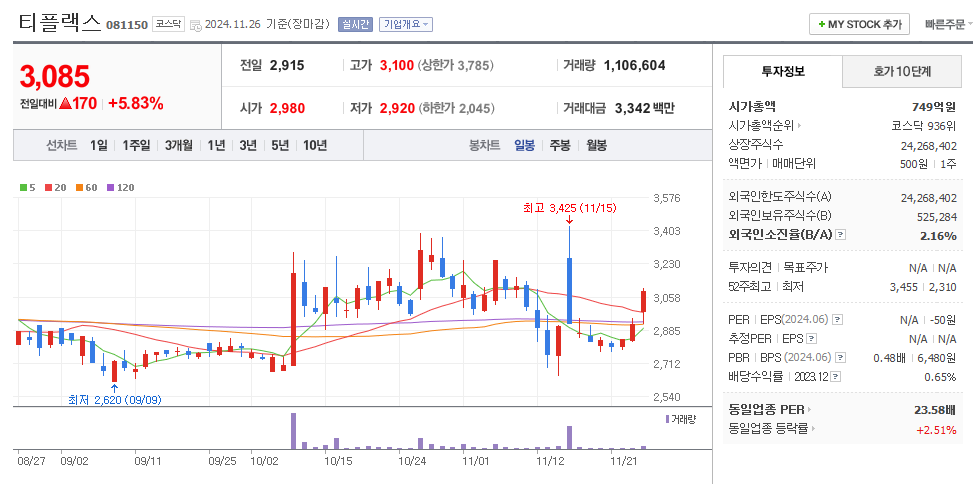Click the 시가총액순위 link

[761, 126]
